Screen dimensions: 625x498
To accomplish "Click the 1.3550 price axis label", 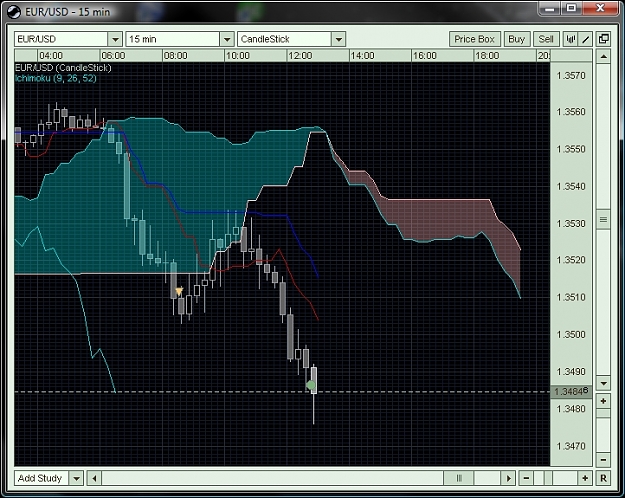I will pos(571,149).
